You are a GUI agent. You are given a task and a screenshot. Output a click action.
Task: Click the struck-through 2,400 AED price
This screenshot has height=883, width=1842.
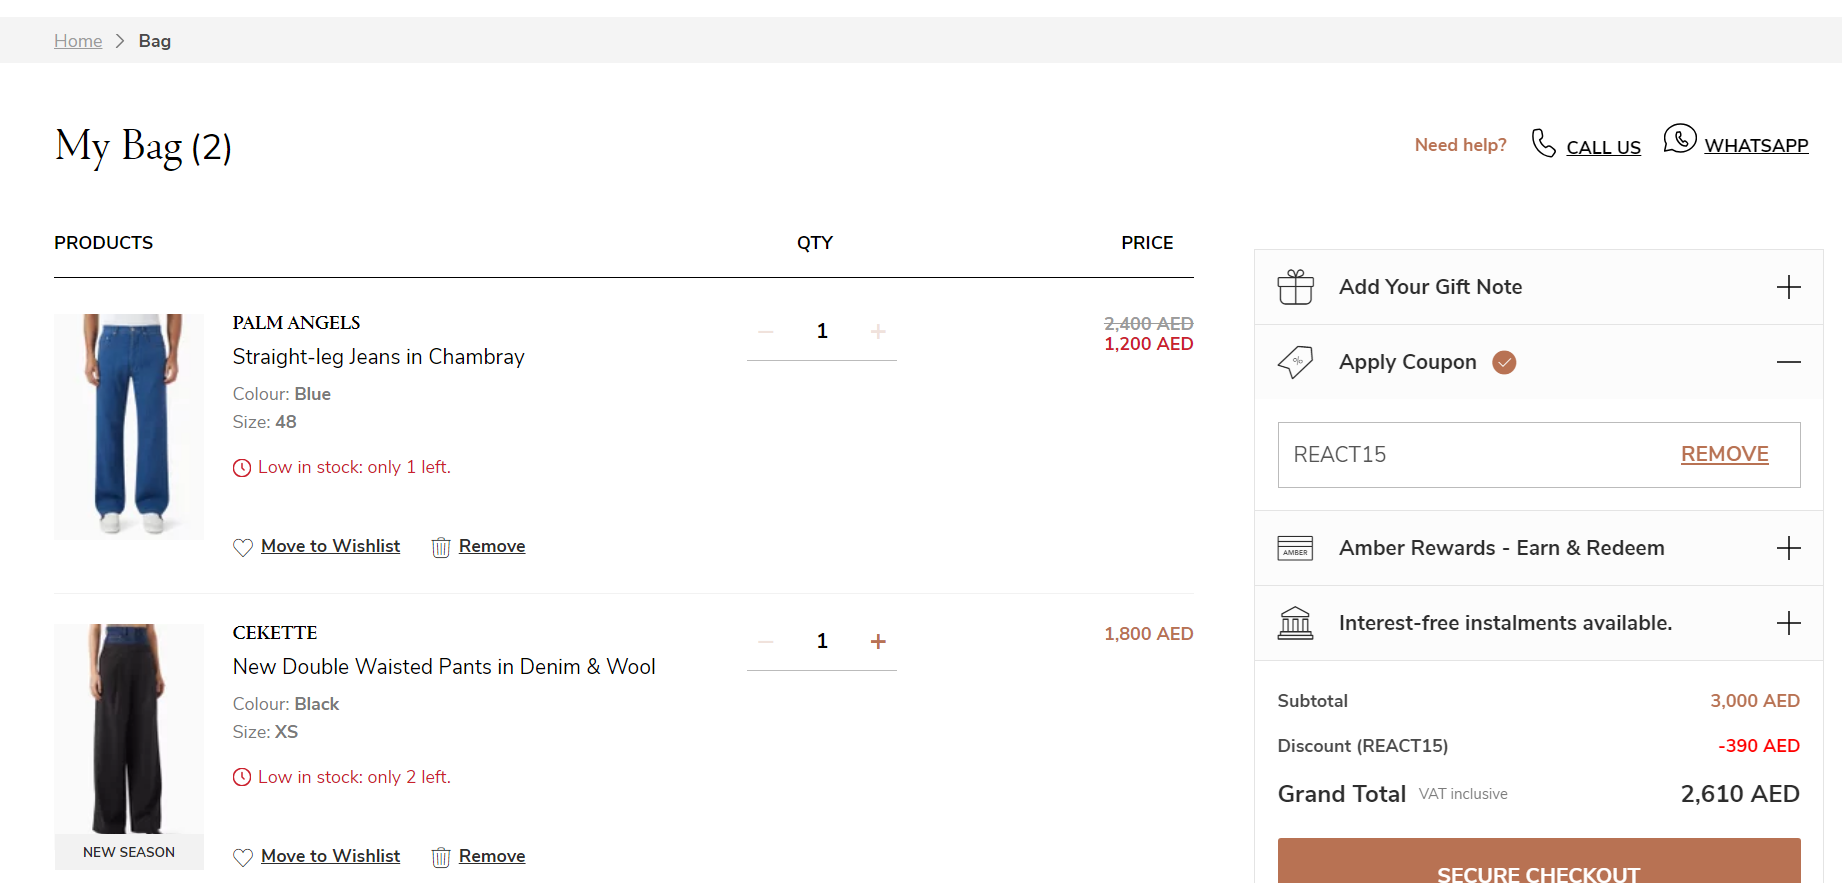point(1148,324)
